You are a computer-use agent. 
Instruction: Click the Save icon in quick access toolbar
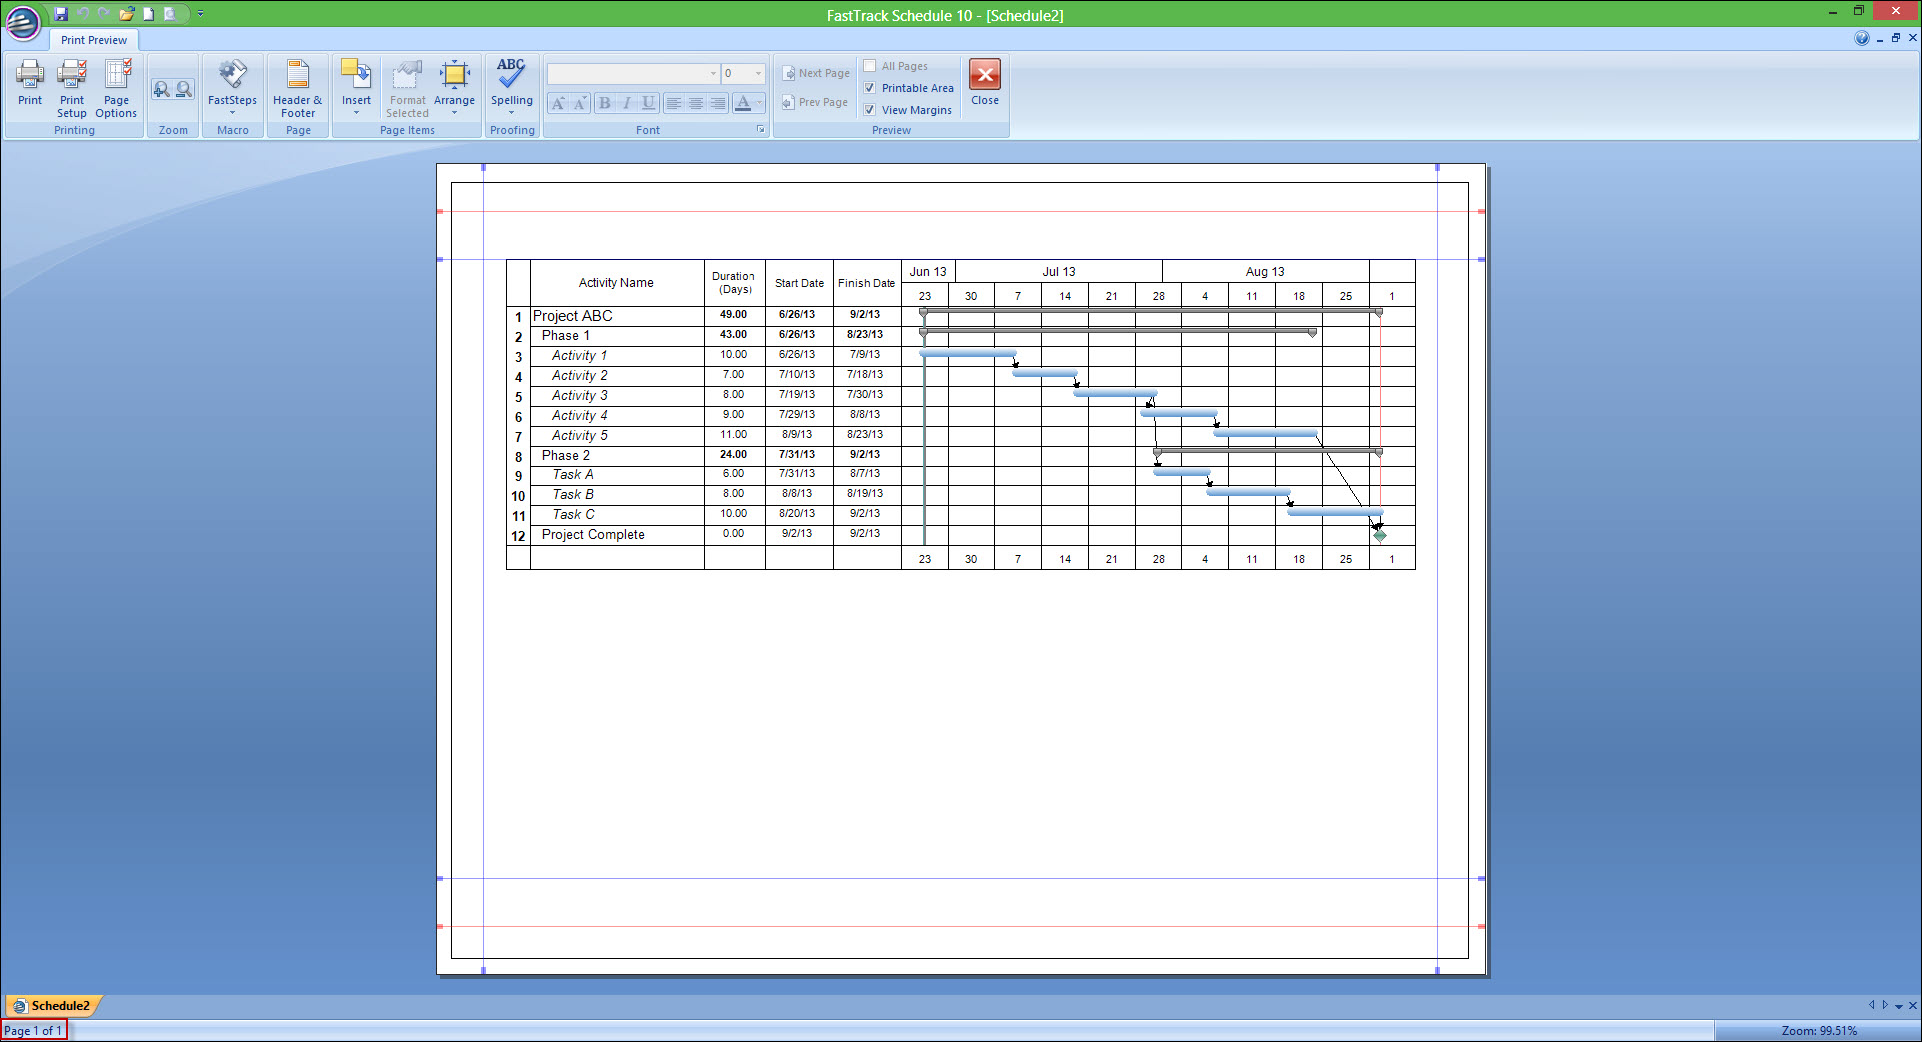coord(61,14)
